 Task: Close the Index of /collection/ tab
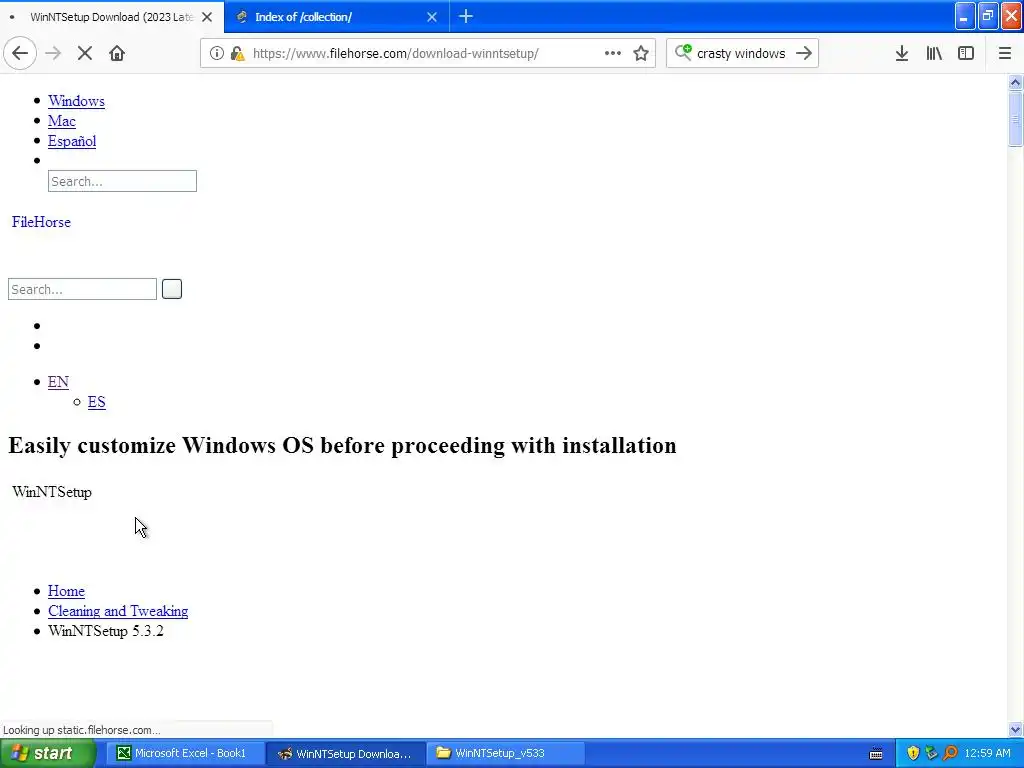click(x=432, y=17)
